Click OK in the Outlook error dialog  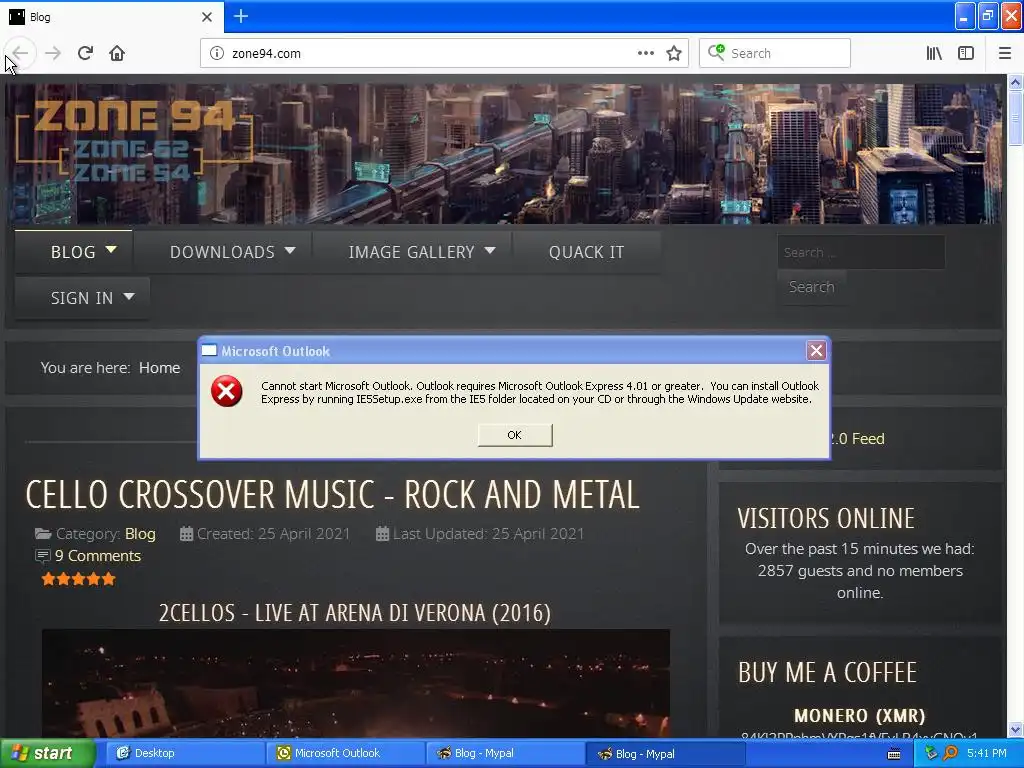pyautogui.click(x=515, y=435)
